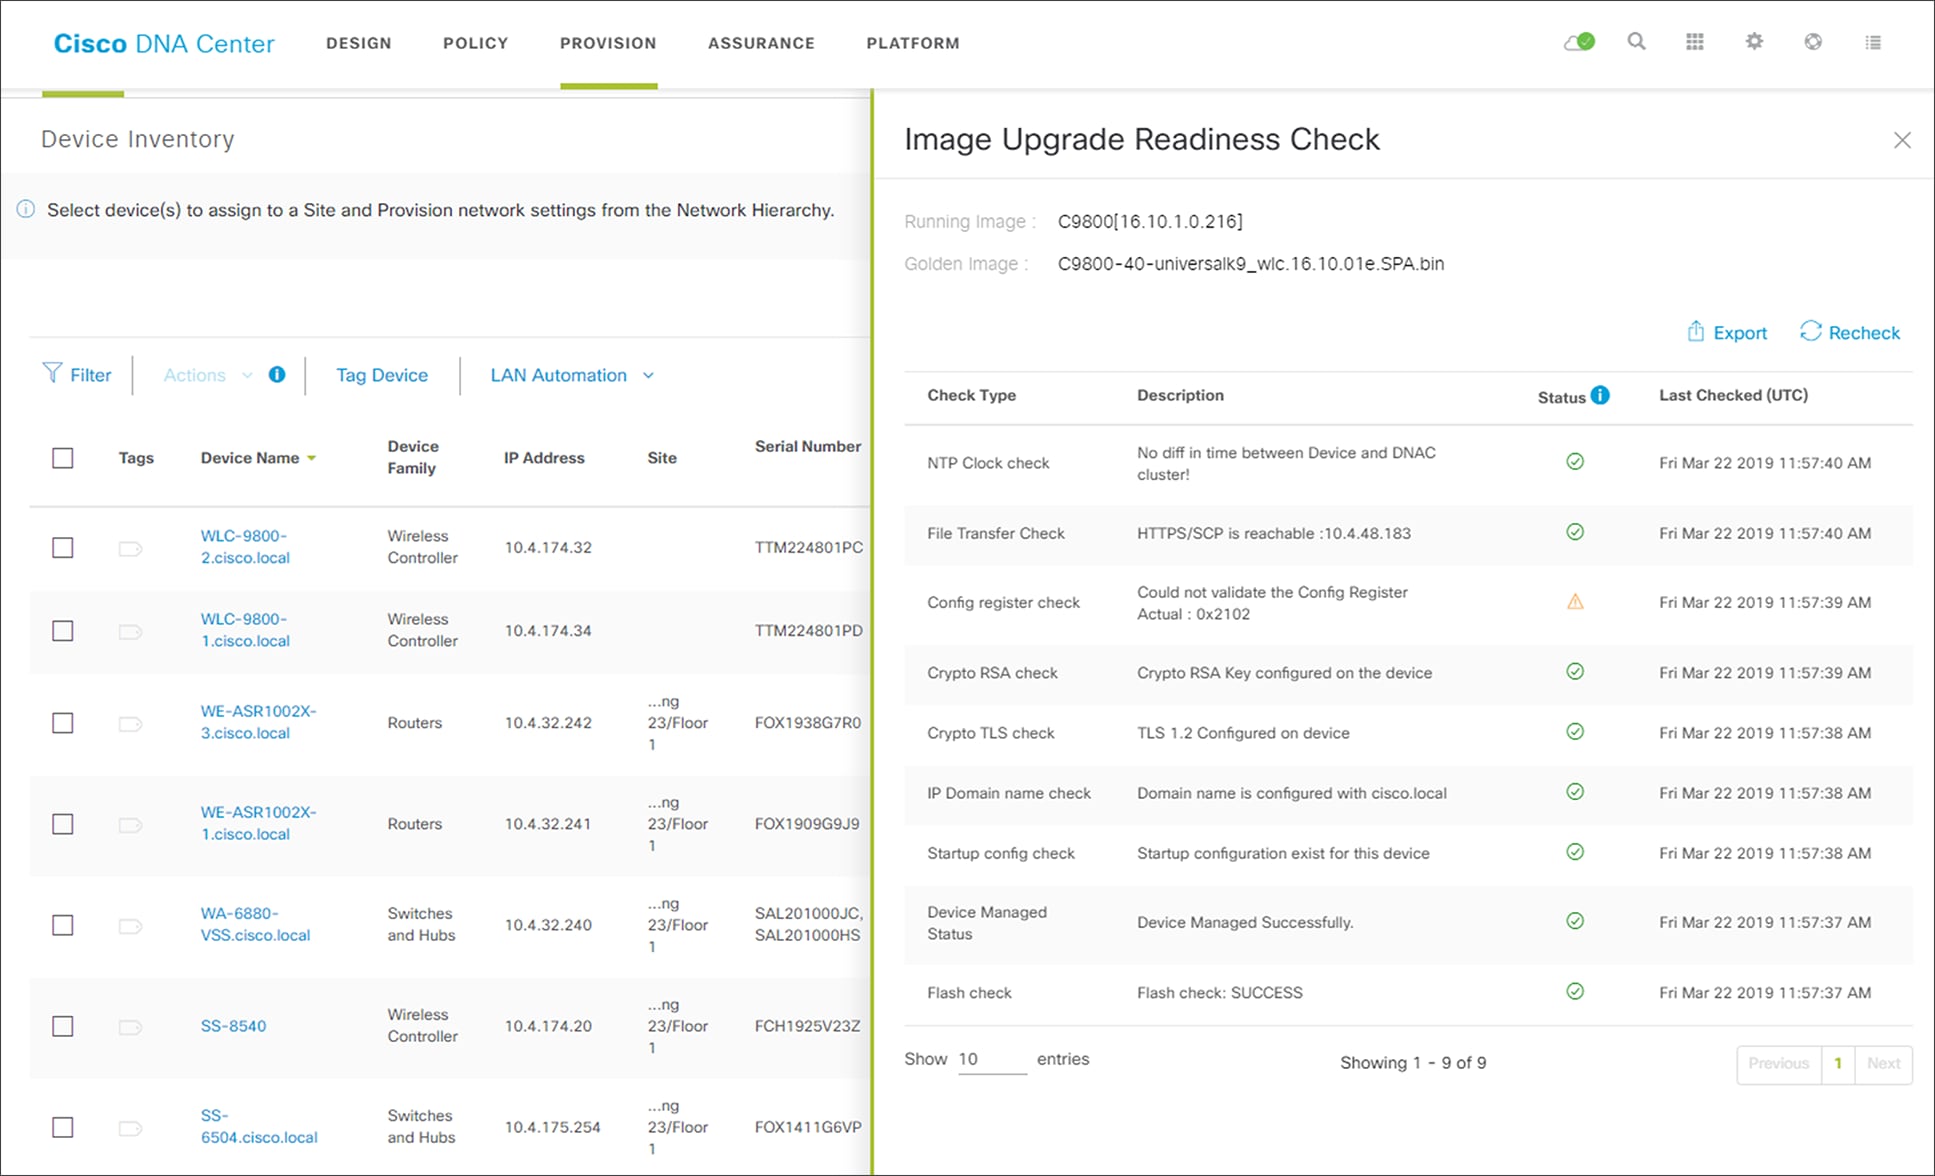The image size is (1935, 1176).
Task: Click the Next pagination button
Action: [1883, 1063]
